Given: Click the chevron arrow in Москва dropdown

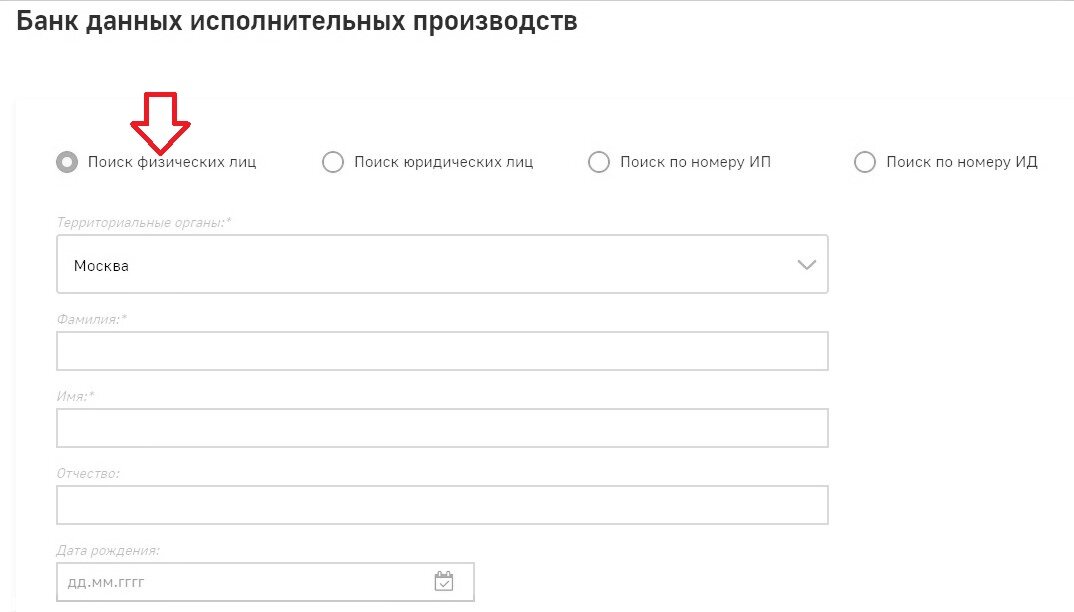Looking at the screenshot, I should coord(806,265).
